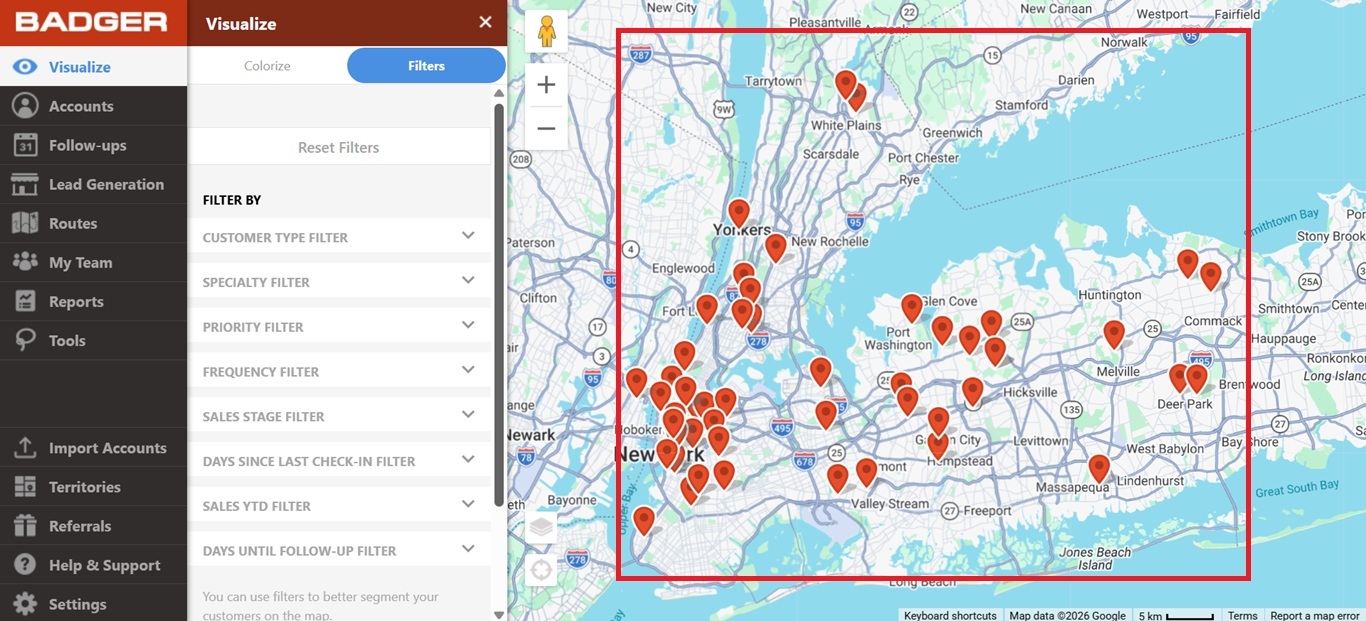Open the Routes menu item

pos(93,223)
